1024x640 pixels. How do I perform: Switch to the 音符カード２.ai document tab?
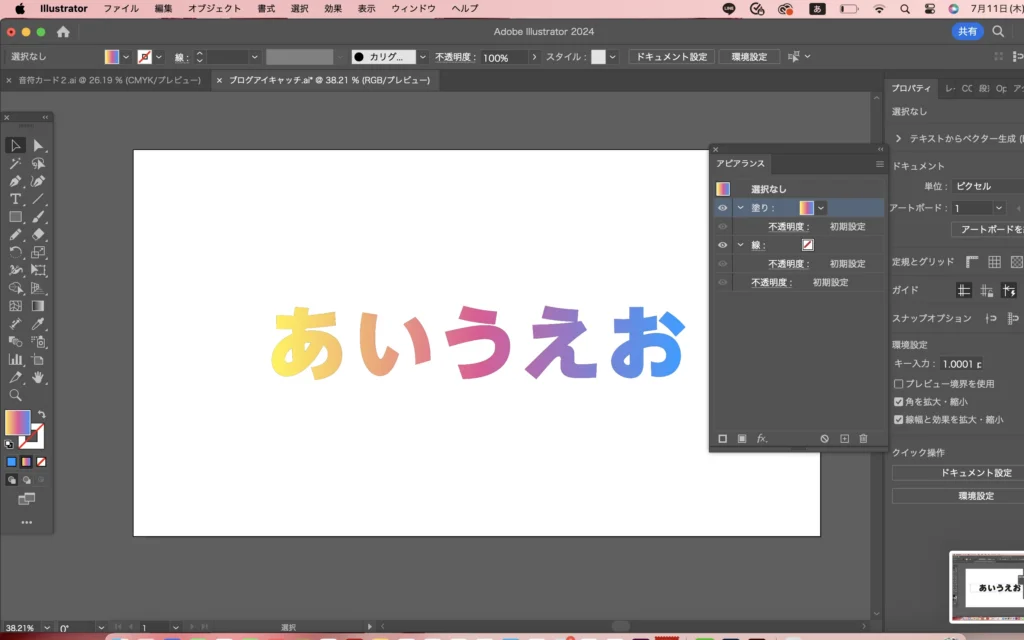pyautogui.click(x=109, y=80)
